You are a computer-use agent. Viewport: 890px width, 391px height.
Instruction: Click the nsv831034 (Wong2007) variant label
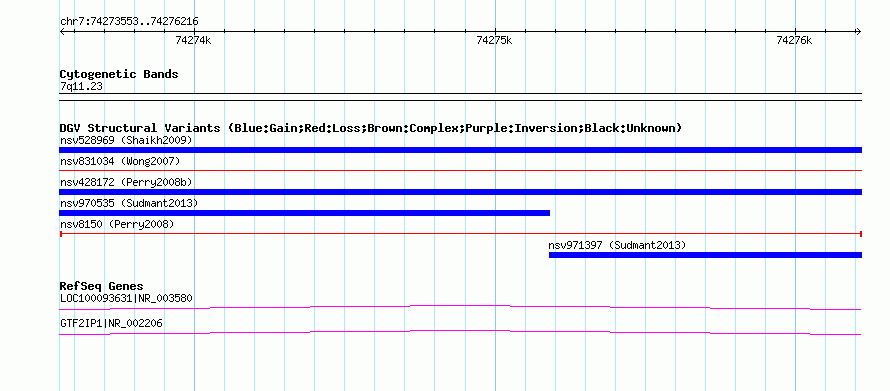(x=120, y=161)
